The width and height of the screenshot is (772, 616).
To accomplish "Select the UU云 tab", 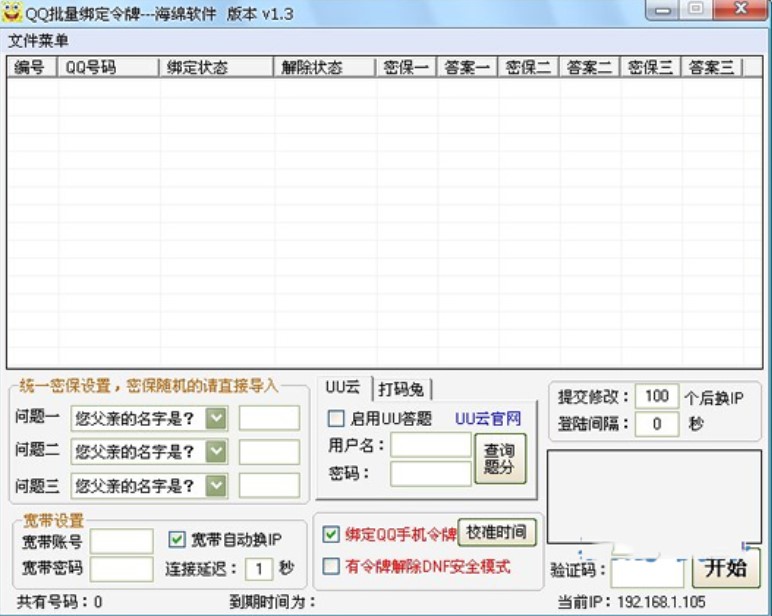I will click(x=343, y=388).
